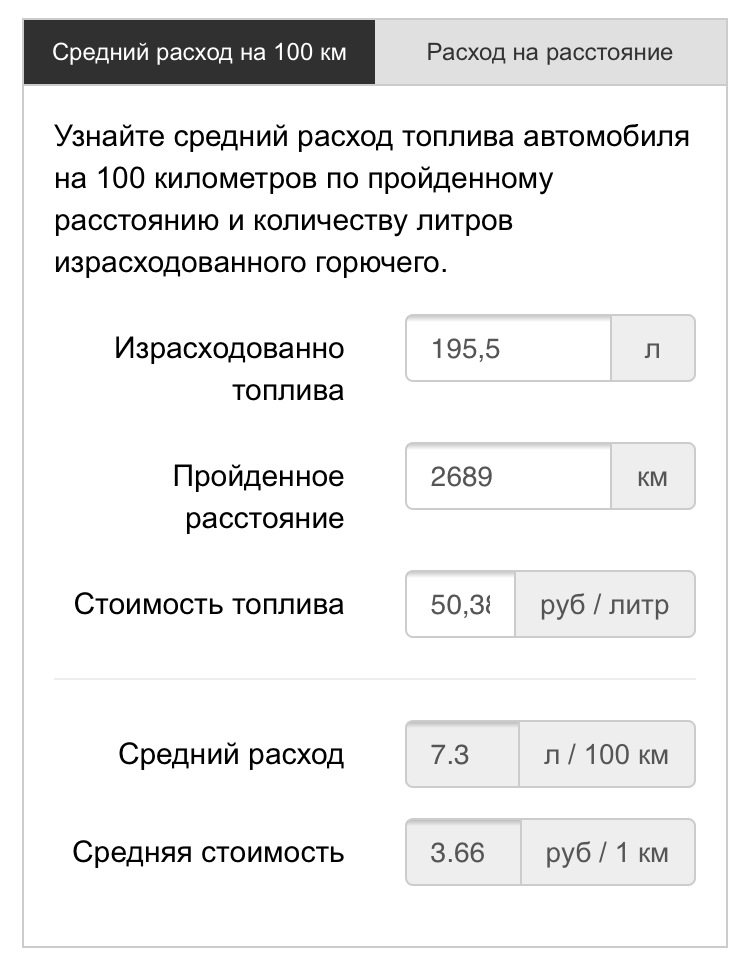Click the "Израсходованно топлива" label
The height and width of the screenshot is (972, 750).
[230, 368]
